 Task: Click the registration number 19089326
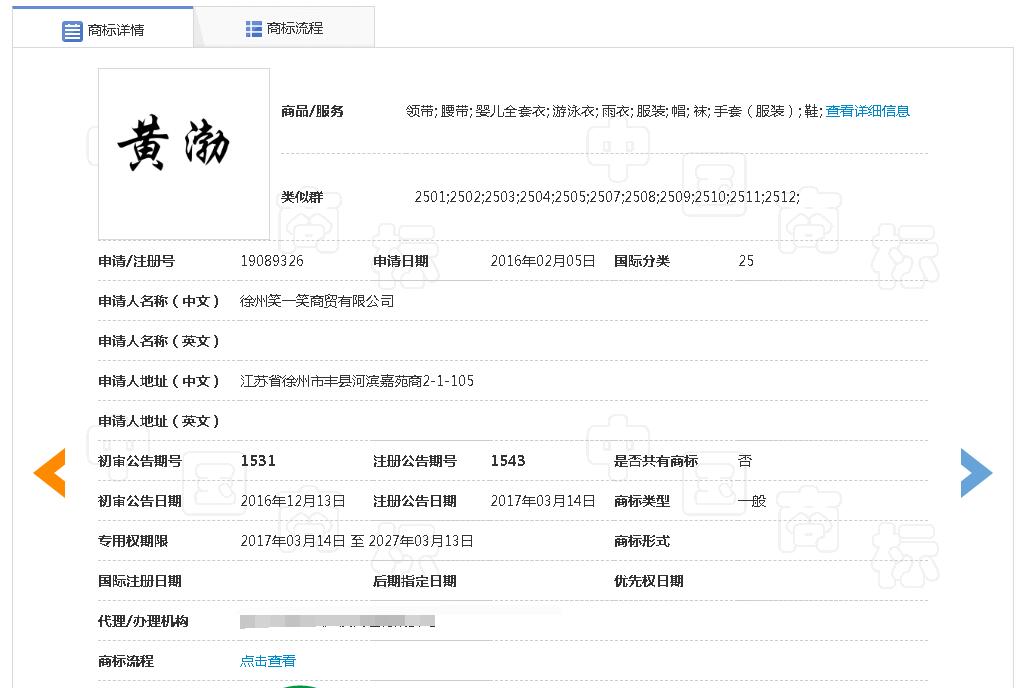(x=272, y=261)
